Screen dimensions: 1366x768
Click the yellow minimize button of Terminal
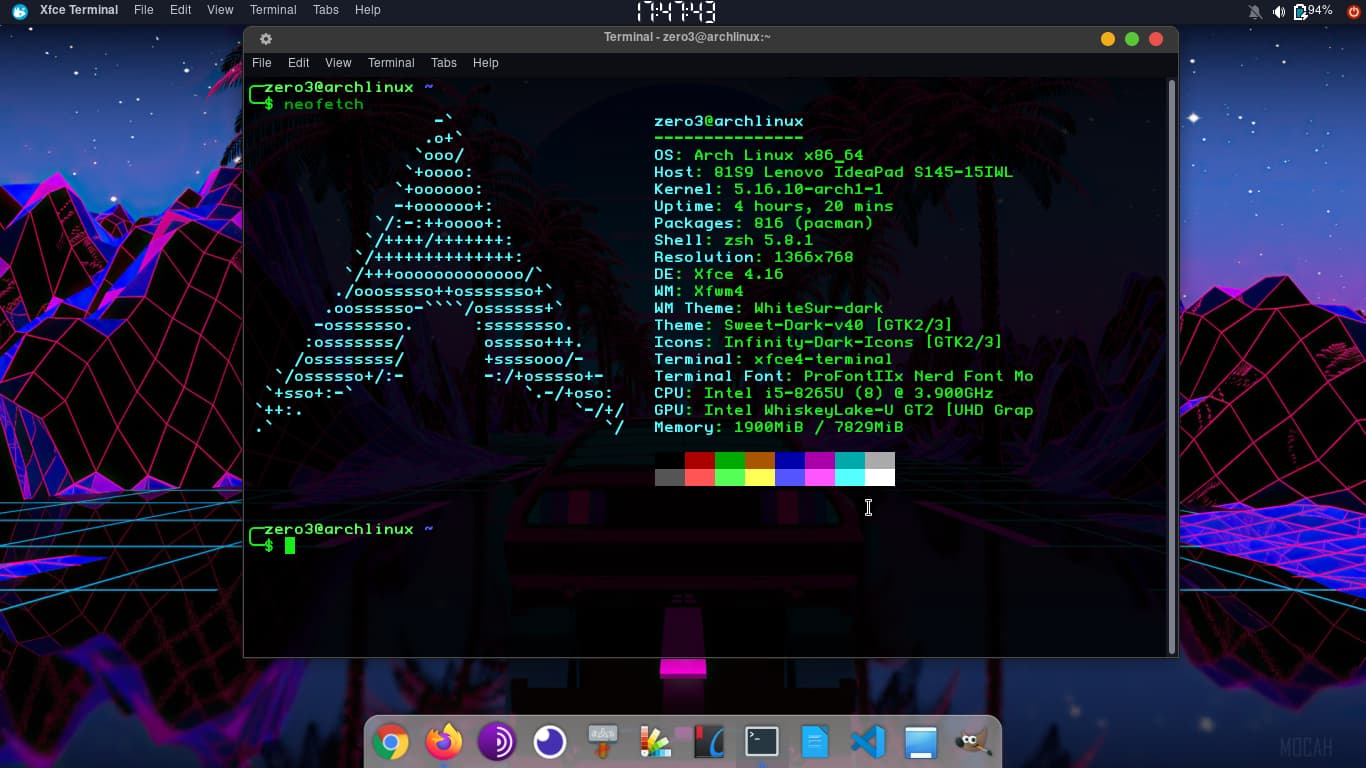pos(1107,39)
